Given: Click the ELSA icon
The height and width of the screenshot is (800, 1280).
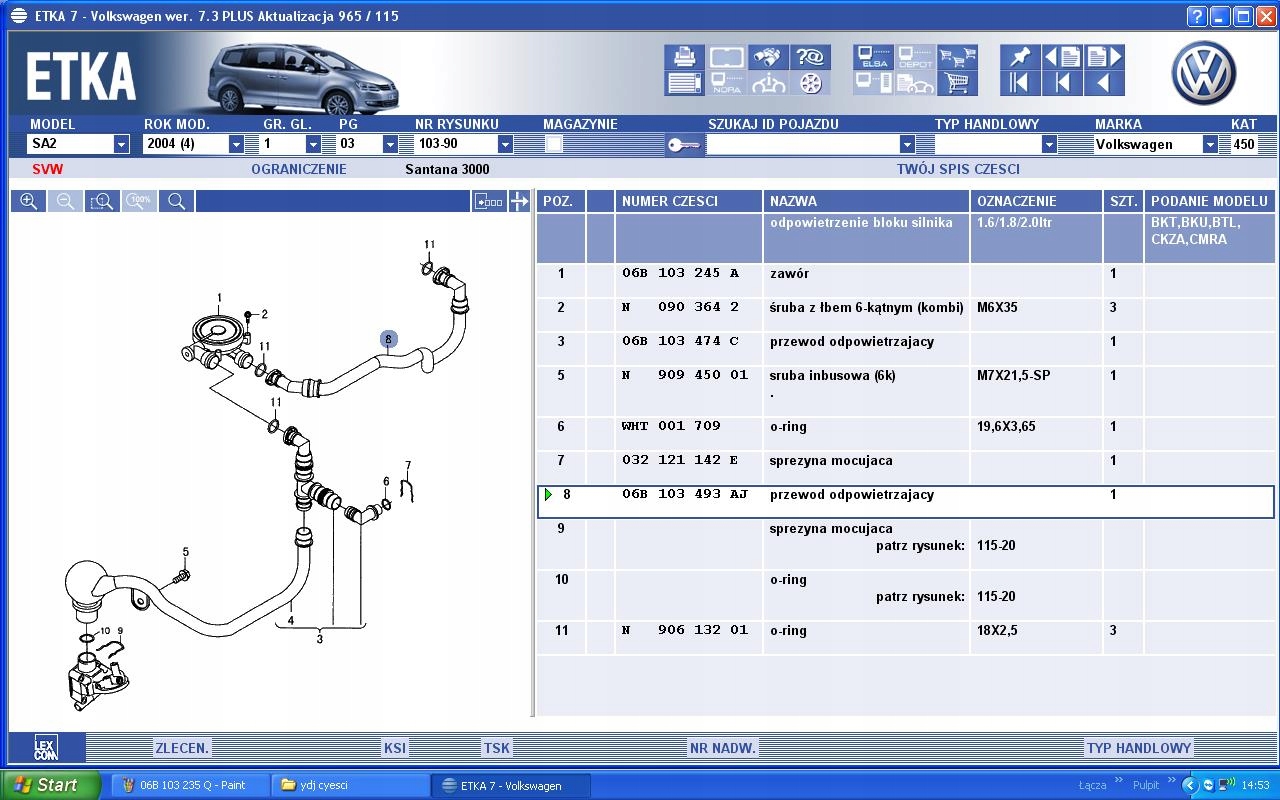Looking at the screenshot, I should pyautogui.click(x=874, y=57).
